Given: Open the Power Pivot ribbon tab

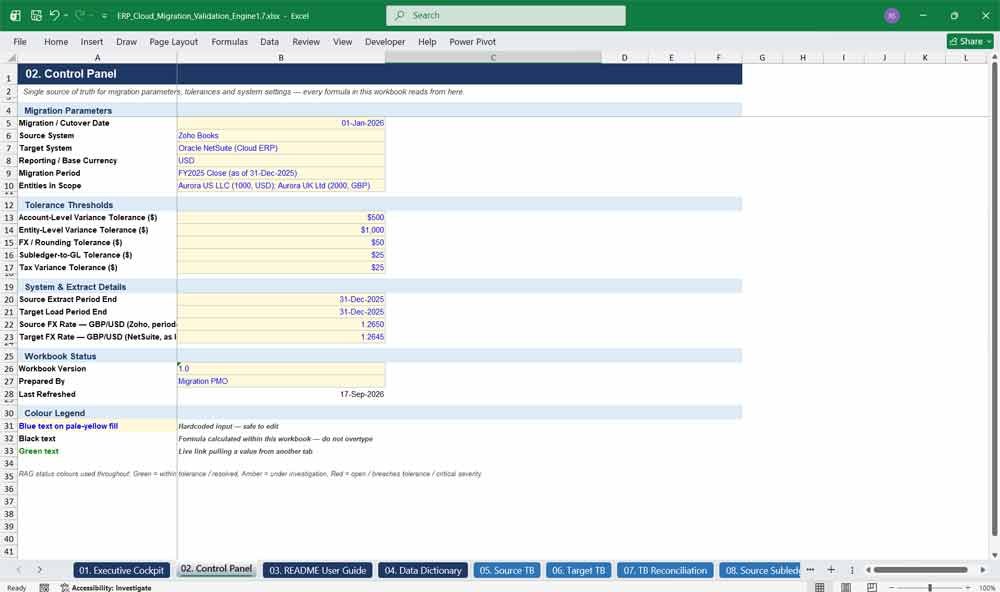Looking at the screenshot, I should click(x=473, y=41).
